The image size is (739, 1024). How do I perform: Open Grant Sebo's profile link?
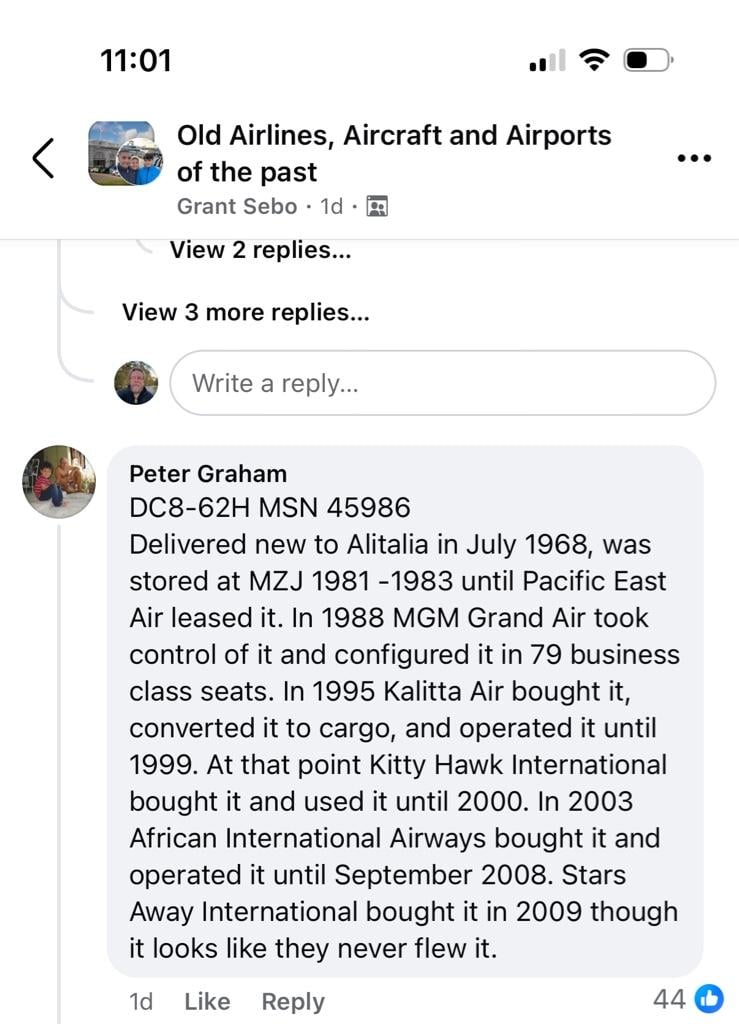237,206
